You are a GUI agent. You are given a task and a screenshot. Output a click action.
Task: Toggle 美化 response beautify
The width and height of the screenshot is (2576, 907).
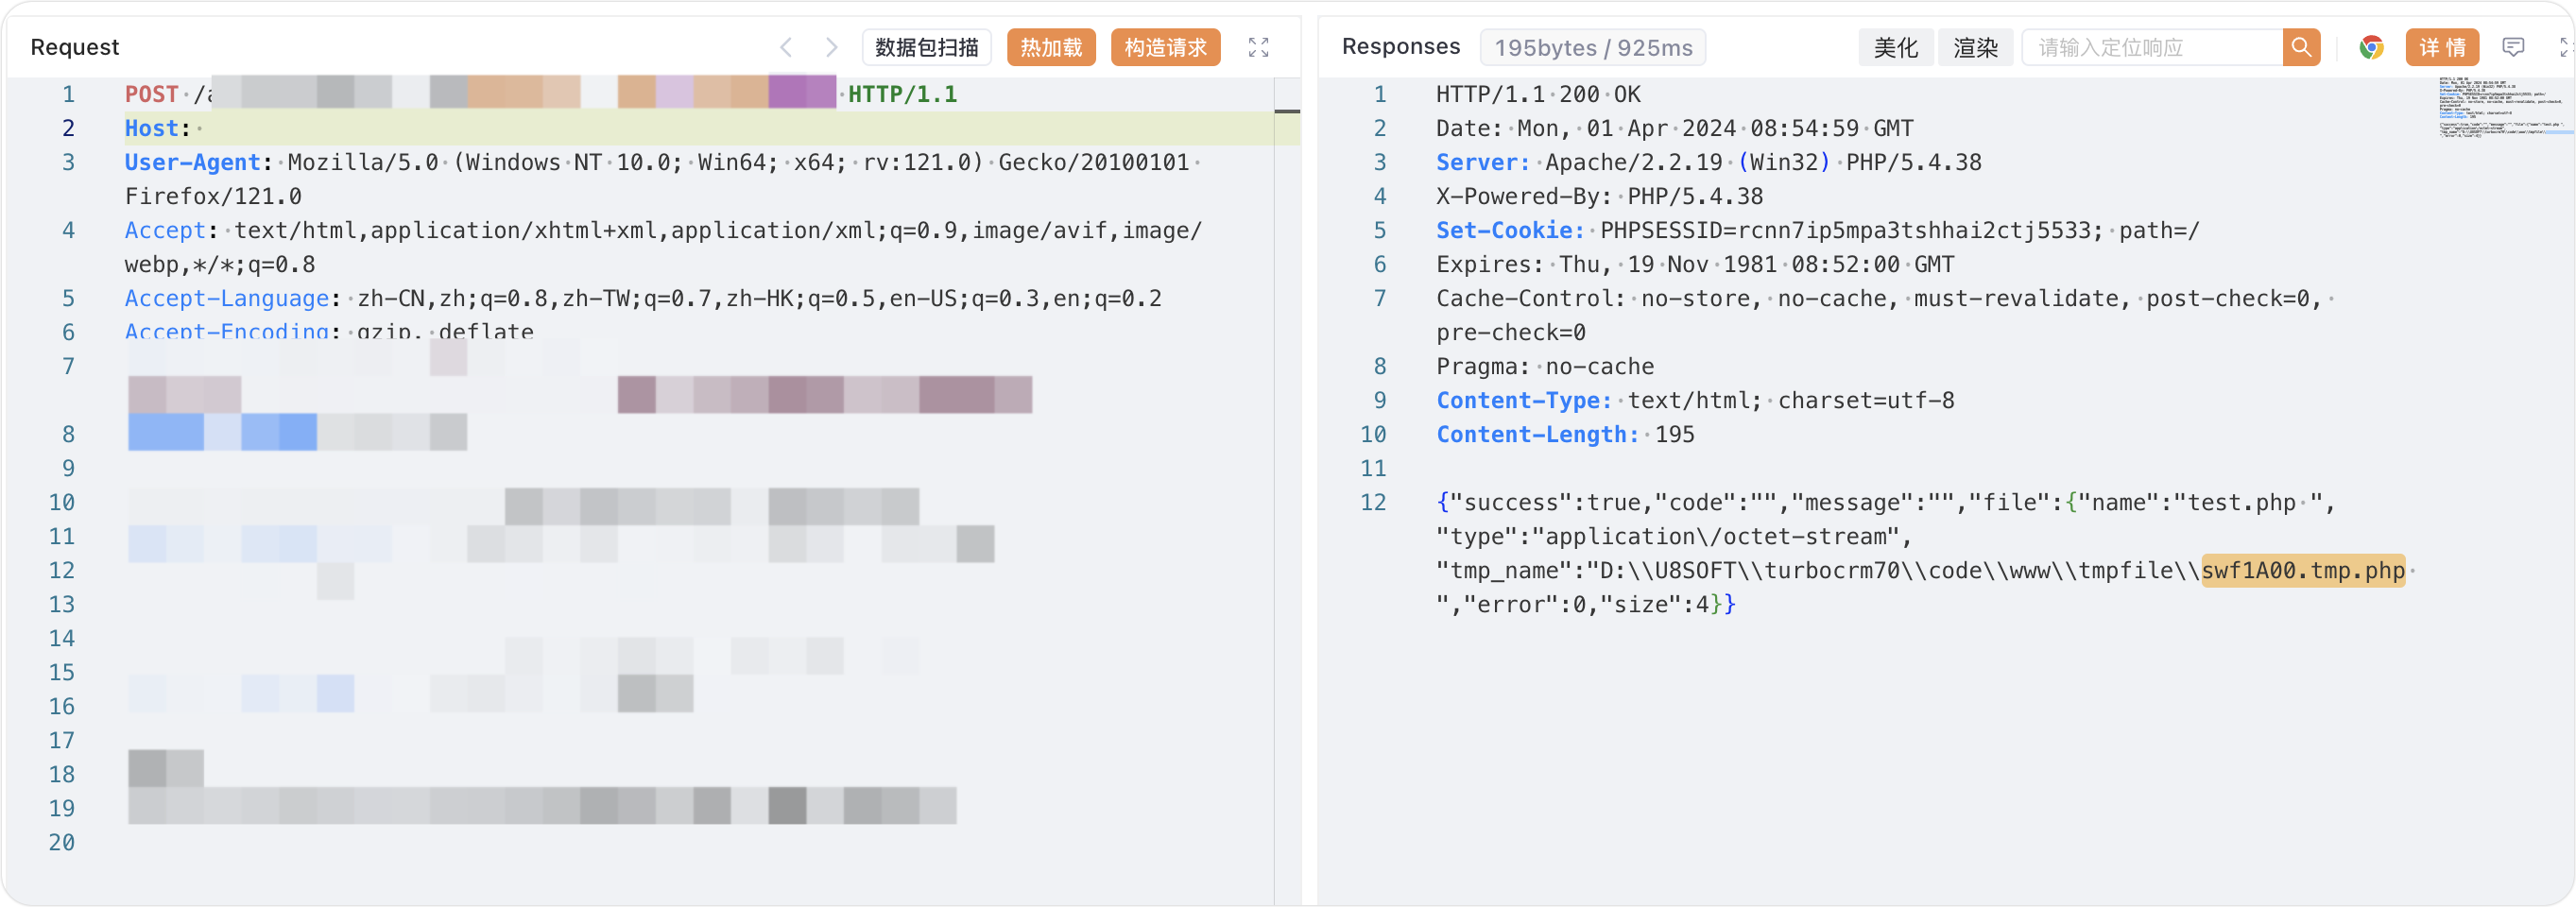pyautogui.click(x=1896, y=46)
